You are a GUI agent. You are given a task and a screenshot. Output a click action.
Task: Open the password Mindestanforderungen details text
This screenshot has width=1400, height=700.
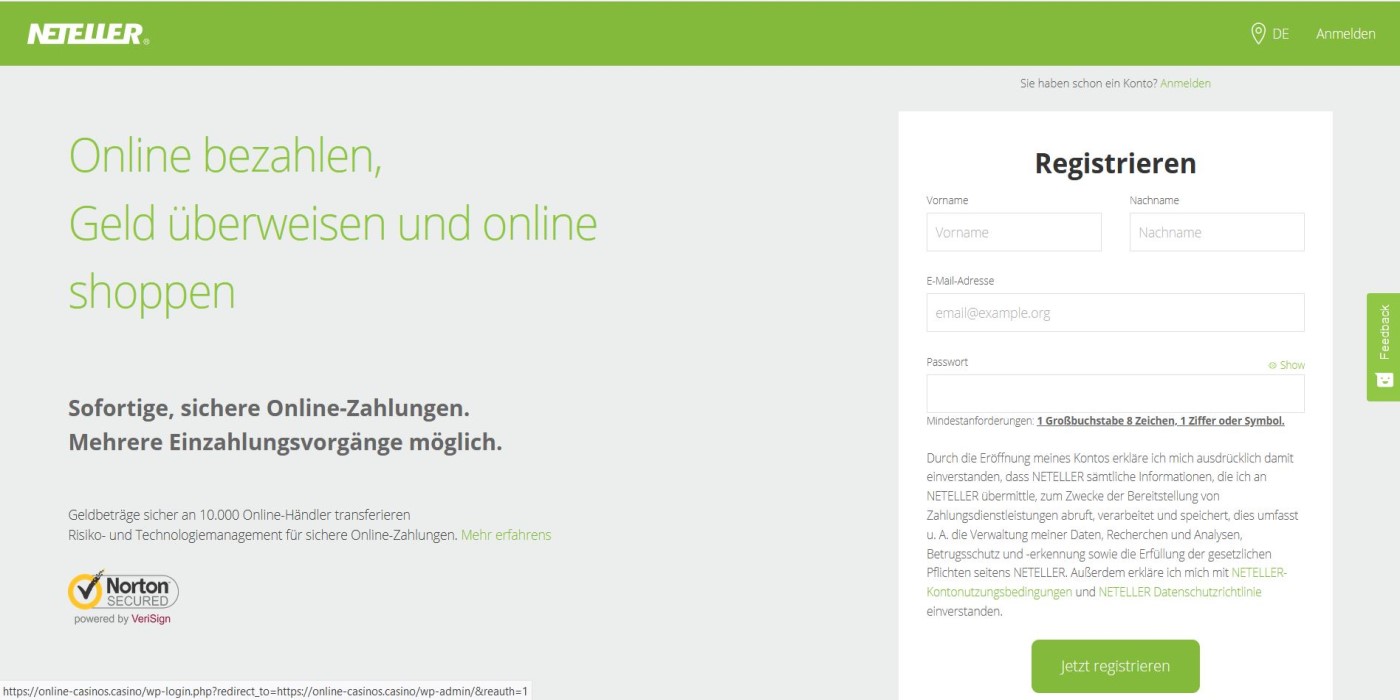click(x=1160, y=421)
